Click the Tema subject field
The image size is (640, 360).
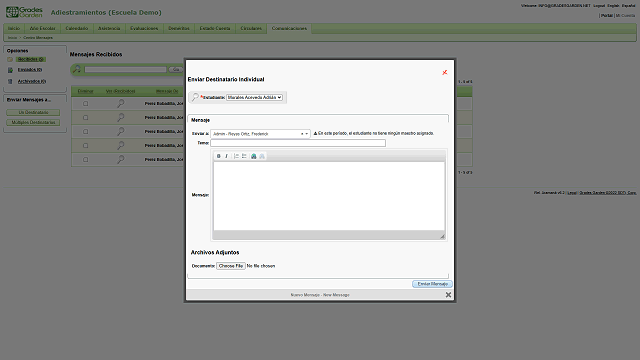tap(298, 143)
